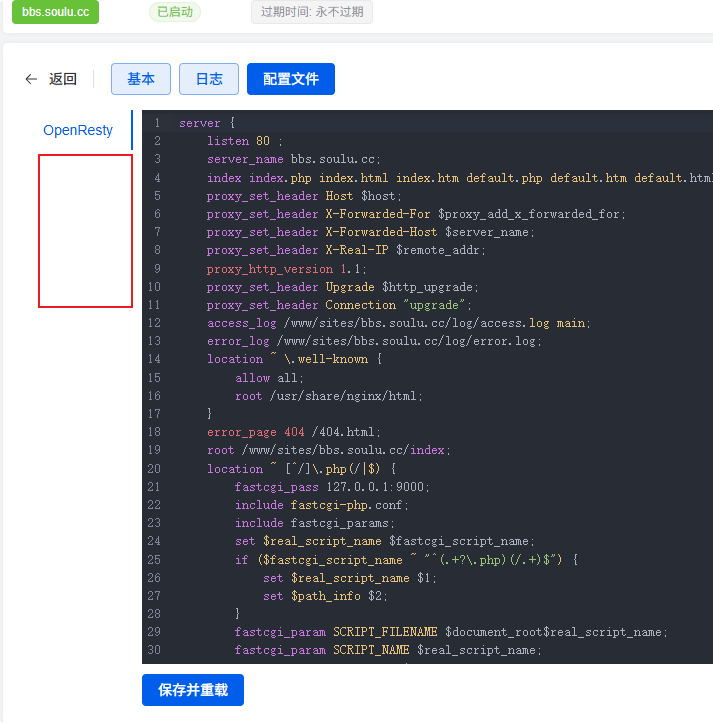Image resolution: width=713 pixels, height=723 pixels.
Task: Click the X-Forwarded-Host header line
Action: 370,232
